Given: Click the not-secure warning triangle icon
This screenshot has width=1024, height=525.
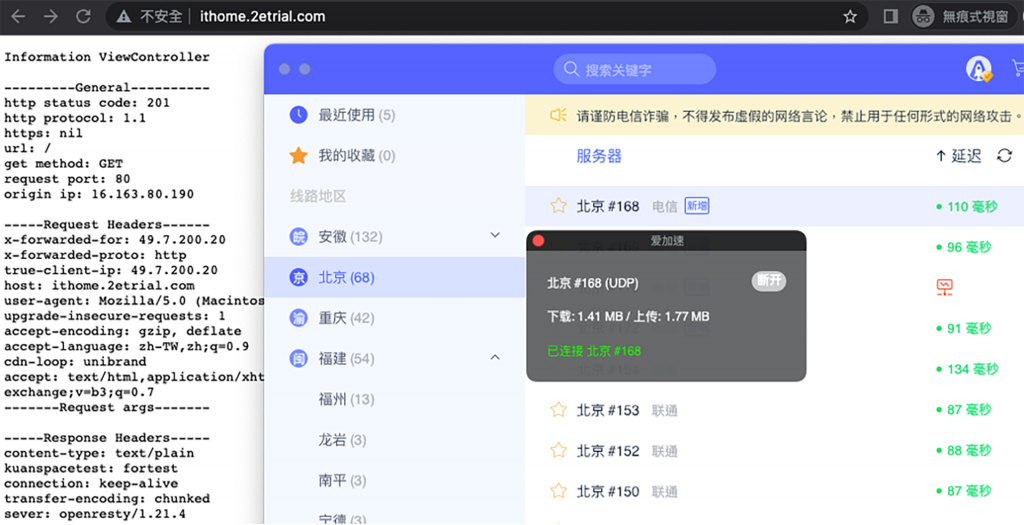Looking at the screenshot, I should tap(123, 17).
